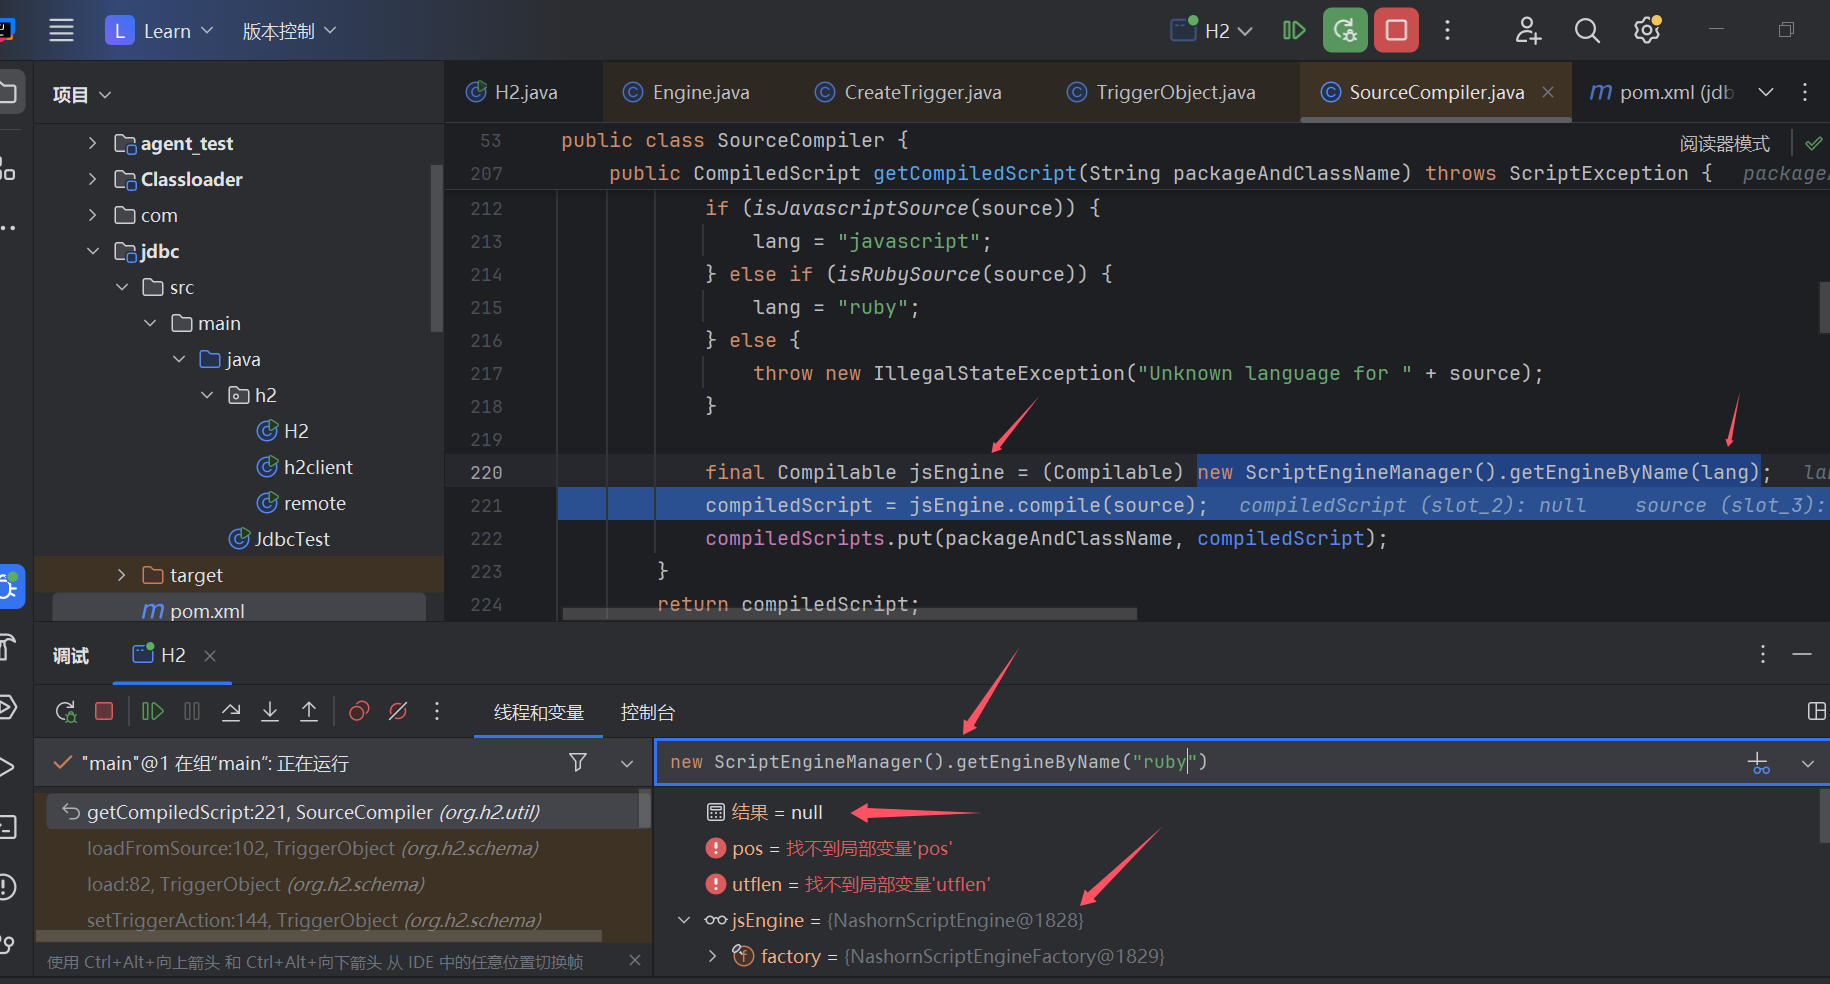Viewport: 1830px width, 984px height.
Task: Click line 220 in the gutter
Action: click(486, 472)
